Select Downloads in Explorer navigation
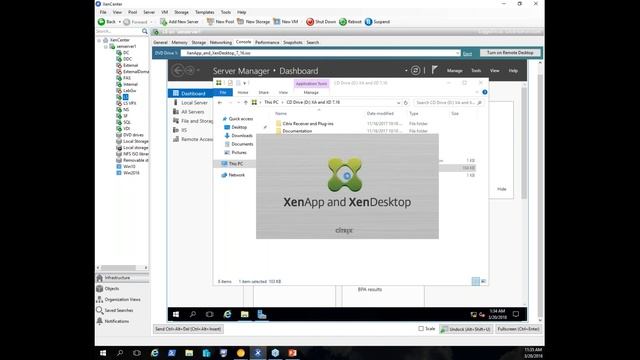 [242, 136]
